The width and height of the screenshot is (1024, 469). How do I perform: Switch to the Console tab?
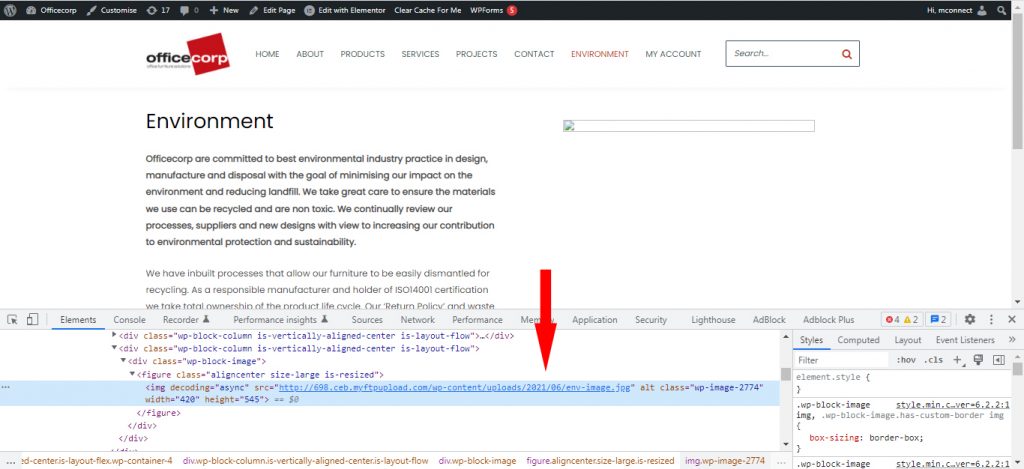(129, 320)
